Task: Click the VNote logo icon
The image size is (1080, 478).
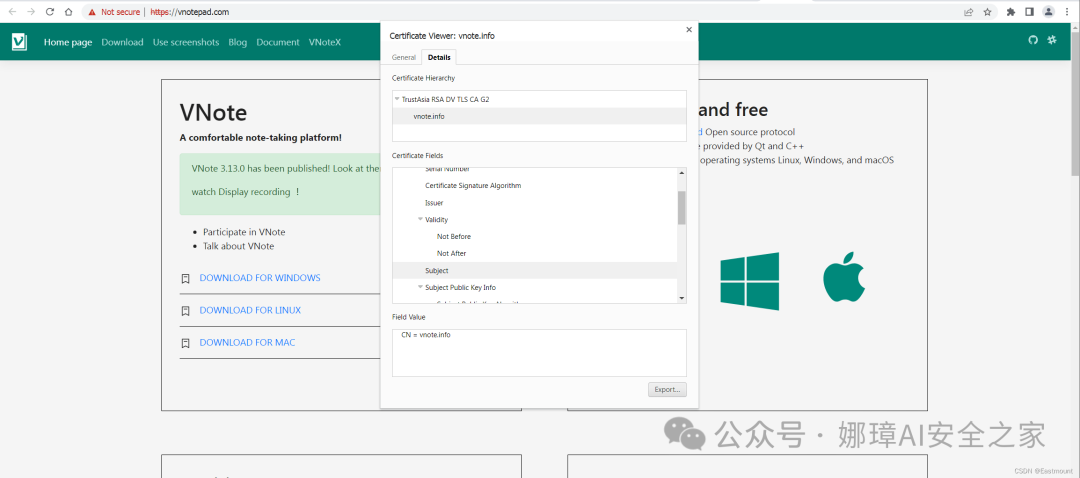Action: (x=19, y=41)
